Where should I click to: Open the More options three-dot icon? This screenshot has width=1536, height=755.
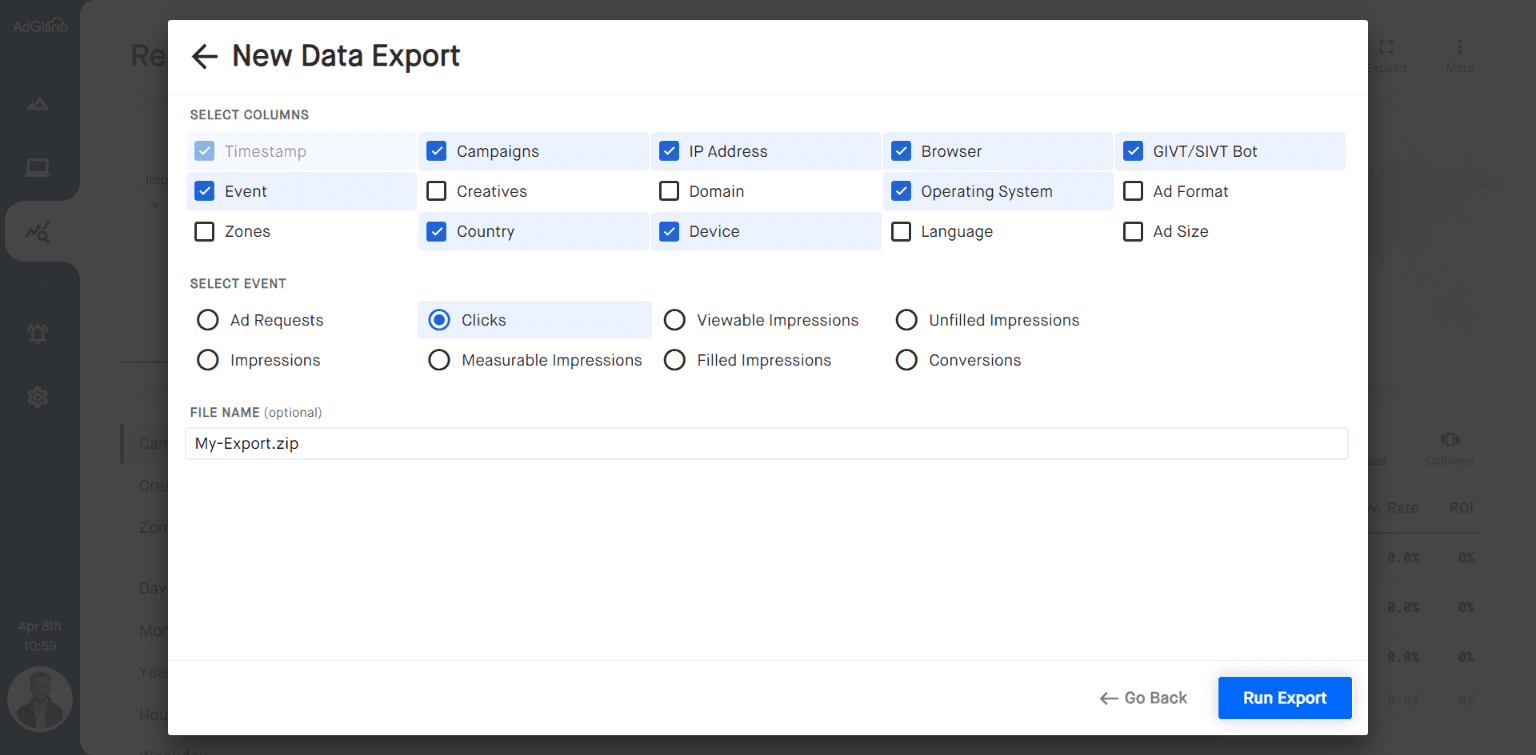[1459, 47]
